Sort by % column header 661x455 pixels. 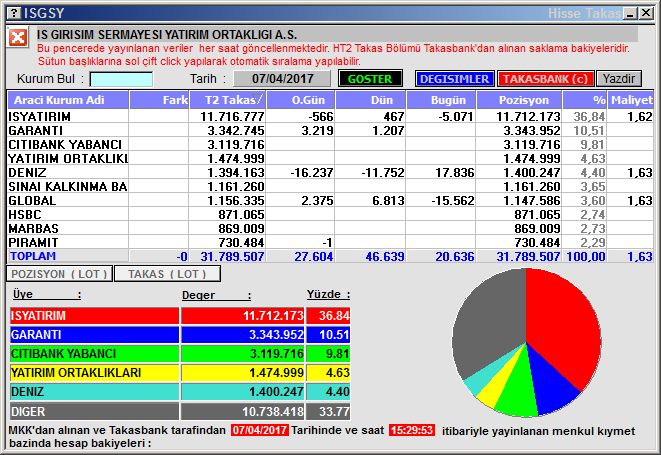(x=585, y=100)
